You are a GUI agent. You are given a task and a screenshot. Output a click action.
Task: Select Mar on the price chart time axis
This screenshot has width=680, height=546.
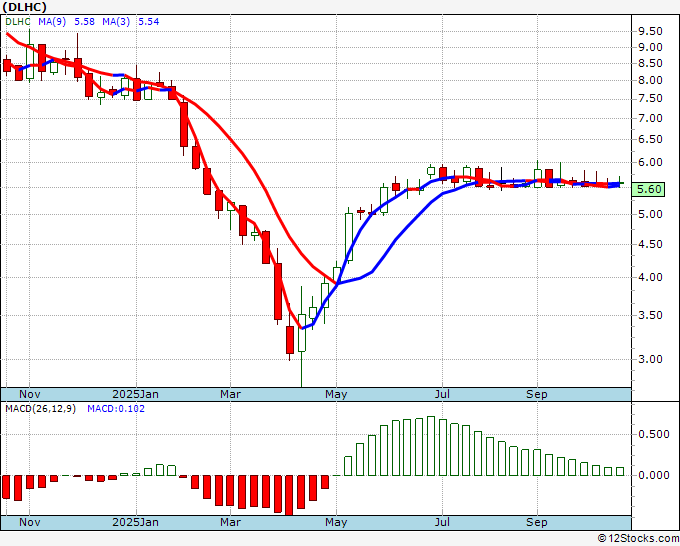pos(230,394)
